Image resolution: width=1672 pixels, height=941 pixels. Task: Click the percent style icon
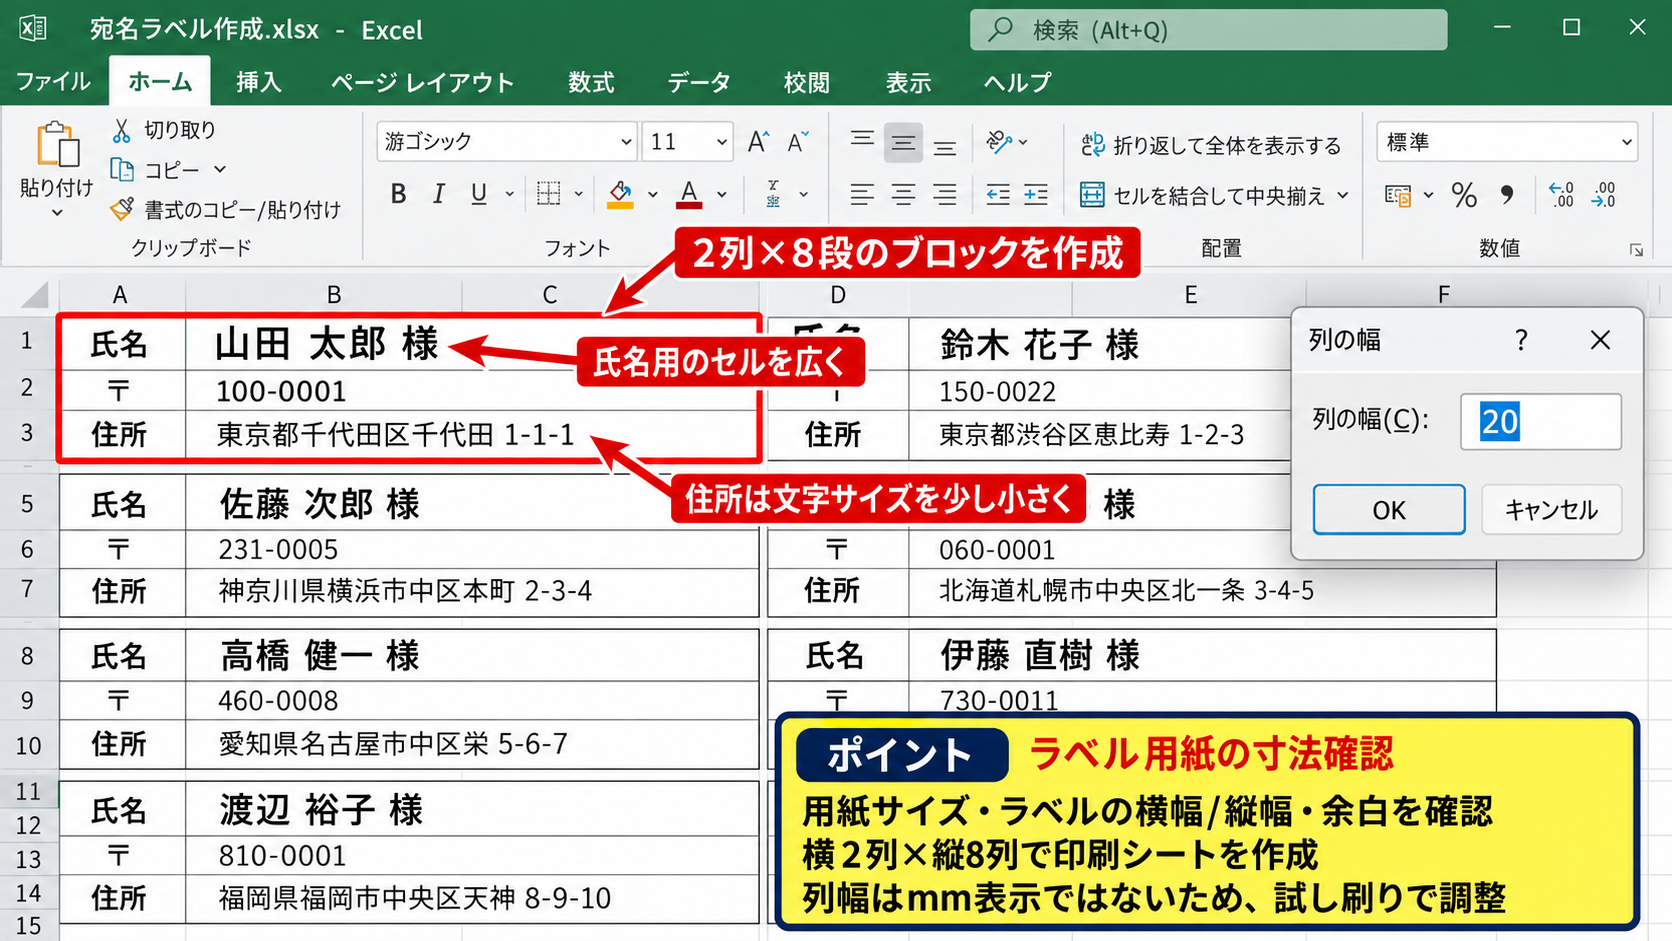click(x=1464, y=194)
